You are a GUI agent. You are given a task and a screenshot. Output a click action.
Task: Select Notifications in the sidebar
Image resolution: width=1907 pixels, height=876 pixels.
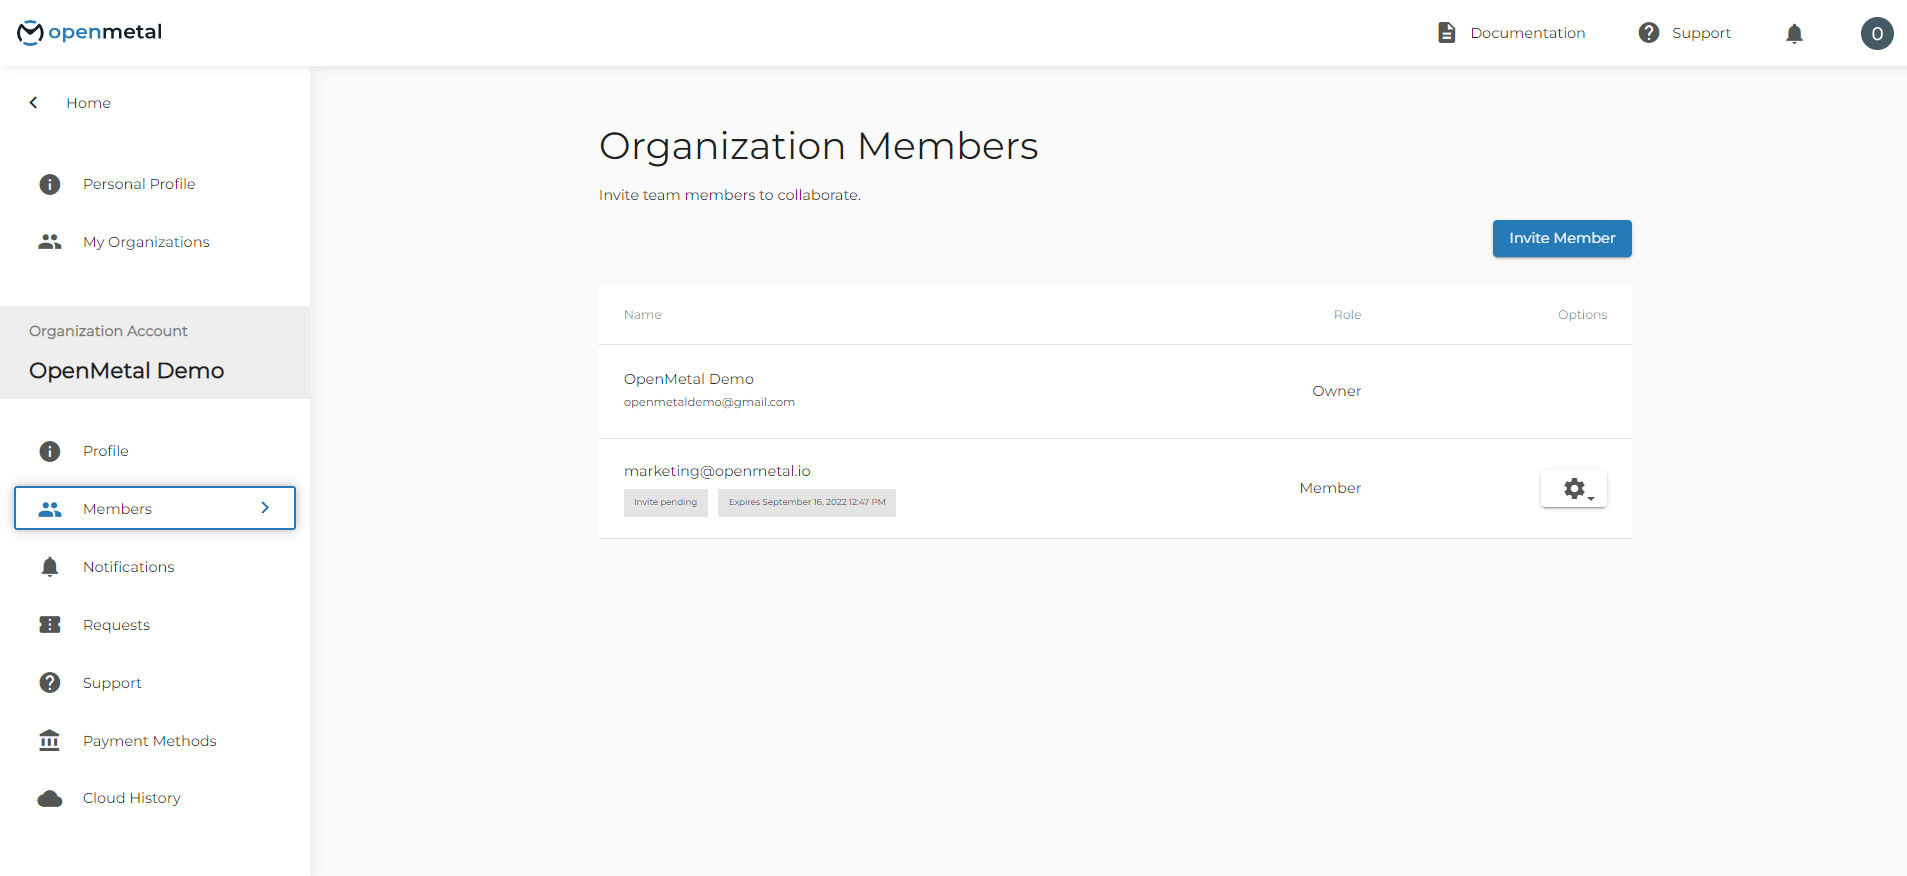(x=129, y=567)
